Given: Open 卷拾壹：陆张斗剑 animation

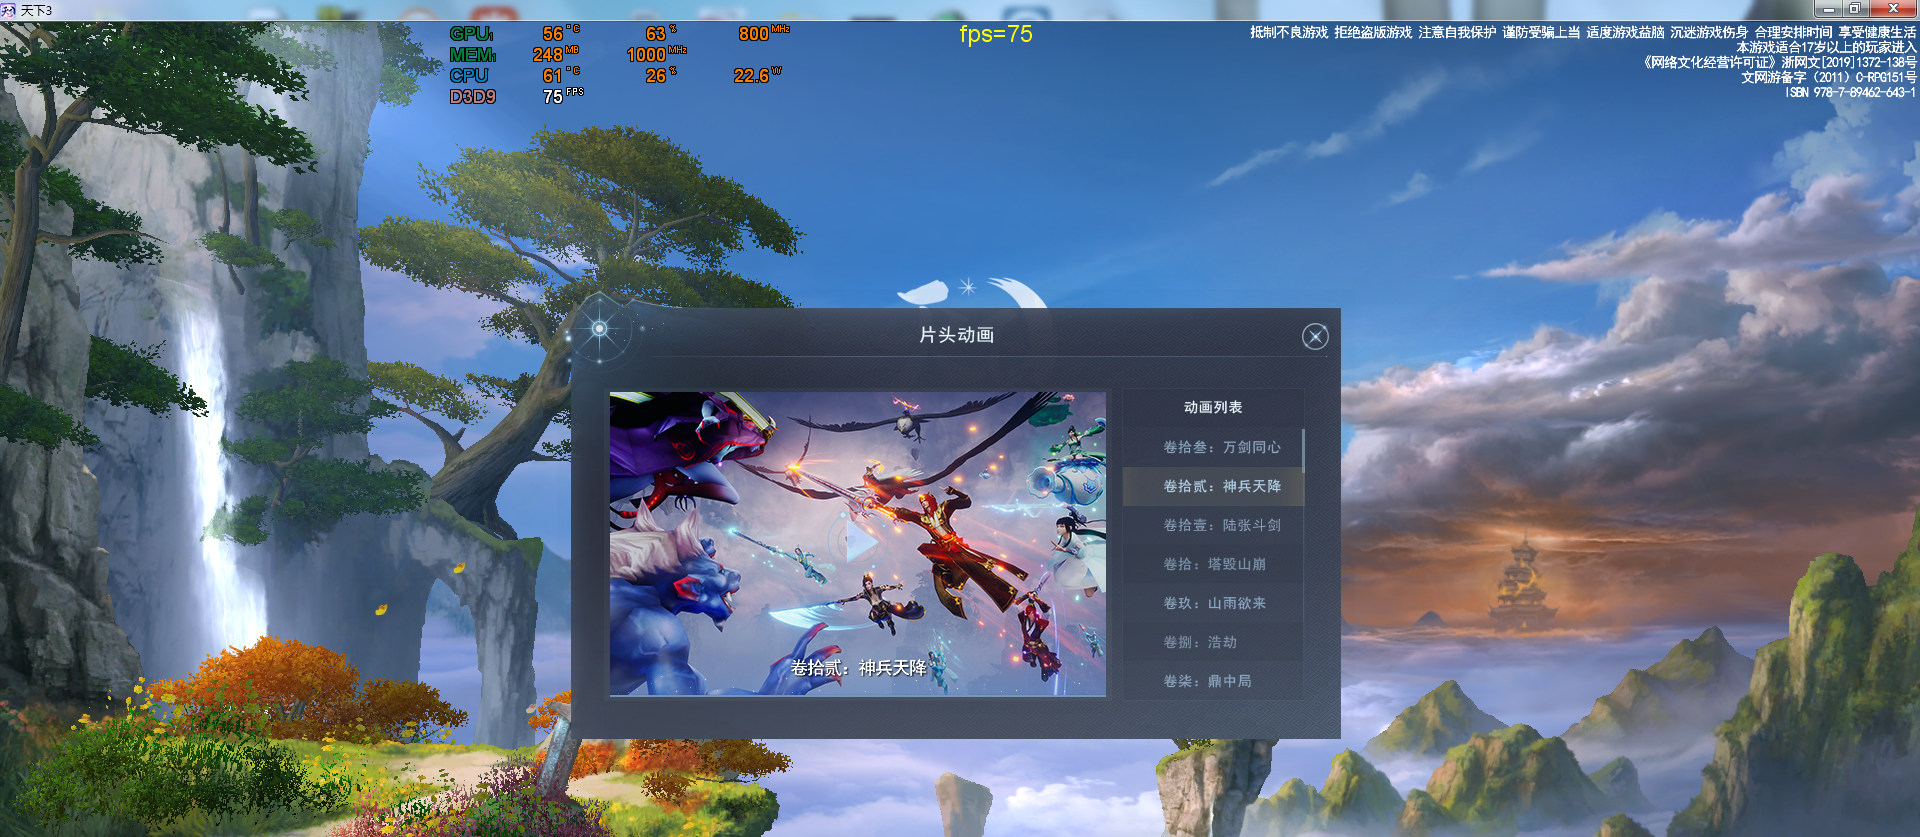Looking at the screenshot, I should click(x=1213, y=525).
